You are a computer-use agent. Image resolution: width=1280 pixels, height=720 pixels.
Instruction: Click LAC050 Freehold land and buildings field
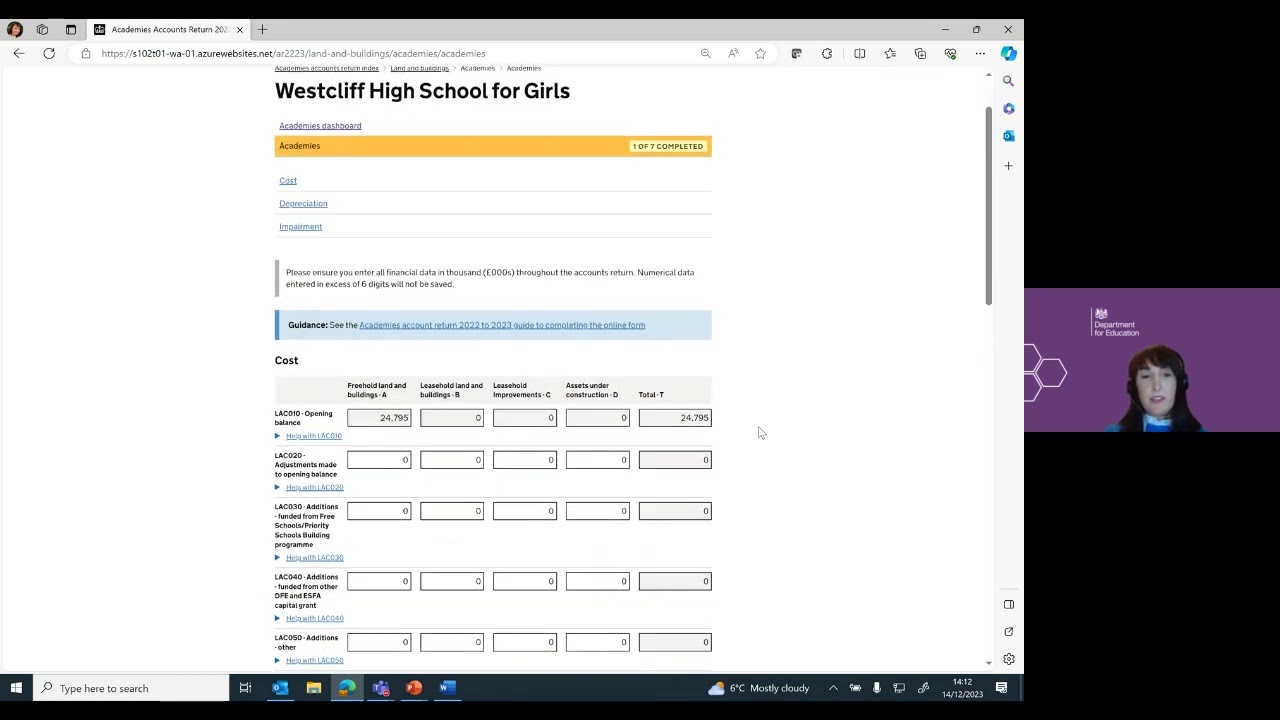click(x=379, y=642)
